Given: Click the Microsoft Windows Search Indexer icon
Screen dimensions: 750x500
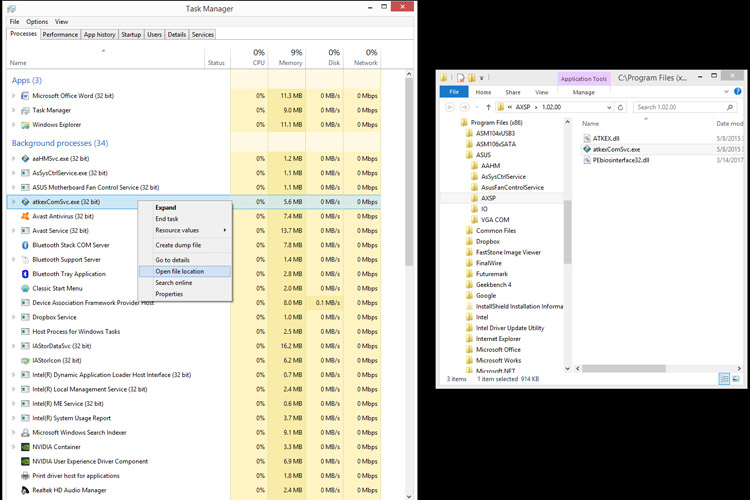Looking at the screenshot, I should (25, 433).
